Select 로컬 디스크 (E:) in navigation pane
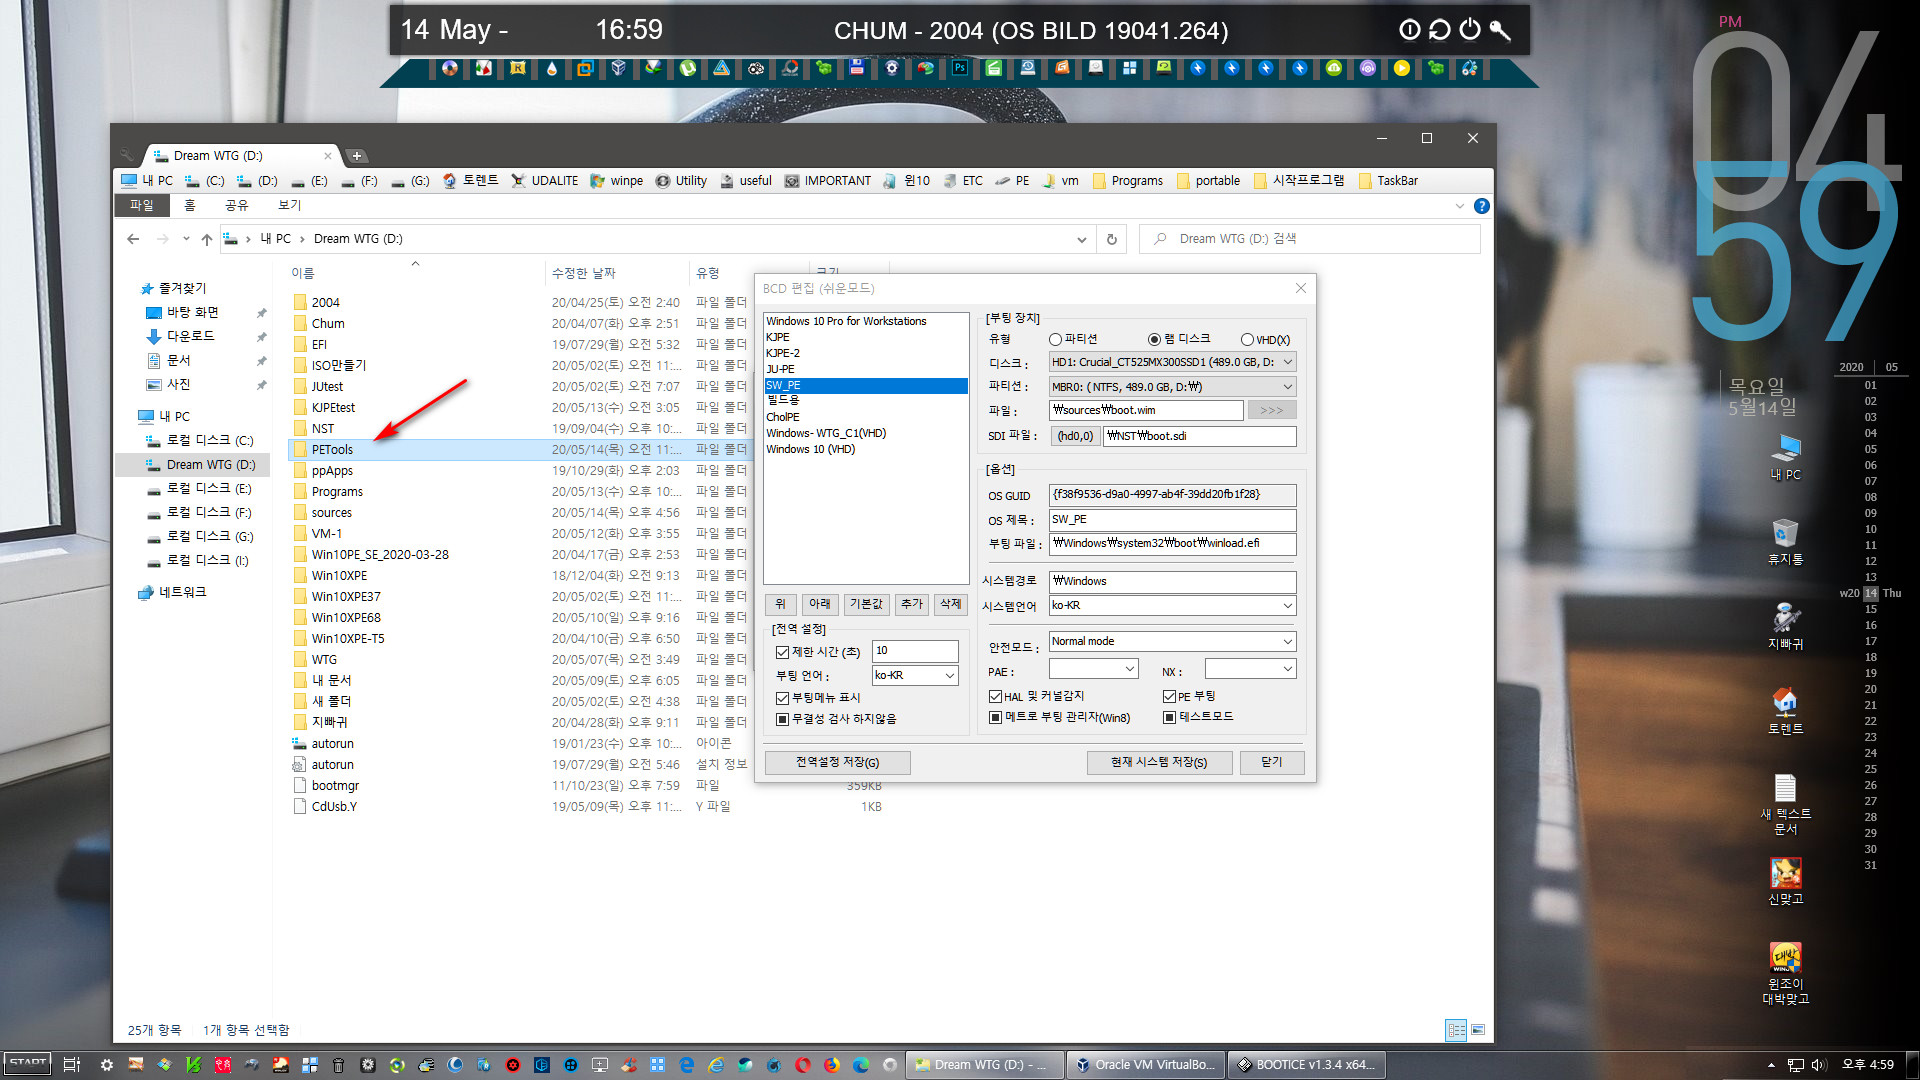Screen dimensions: 1920x1080 (x=208, y=489)
